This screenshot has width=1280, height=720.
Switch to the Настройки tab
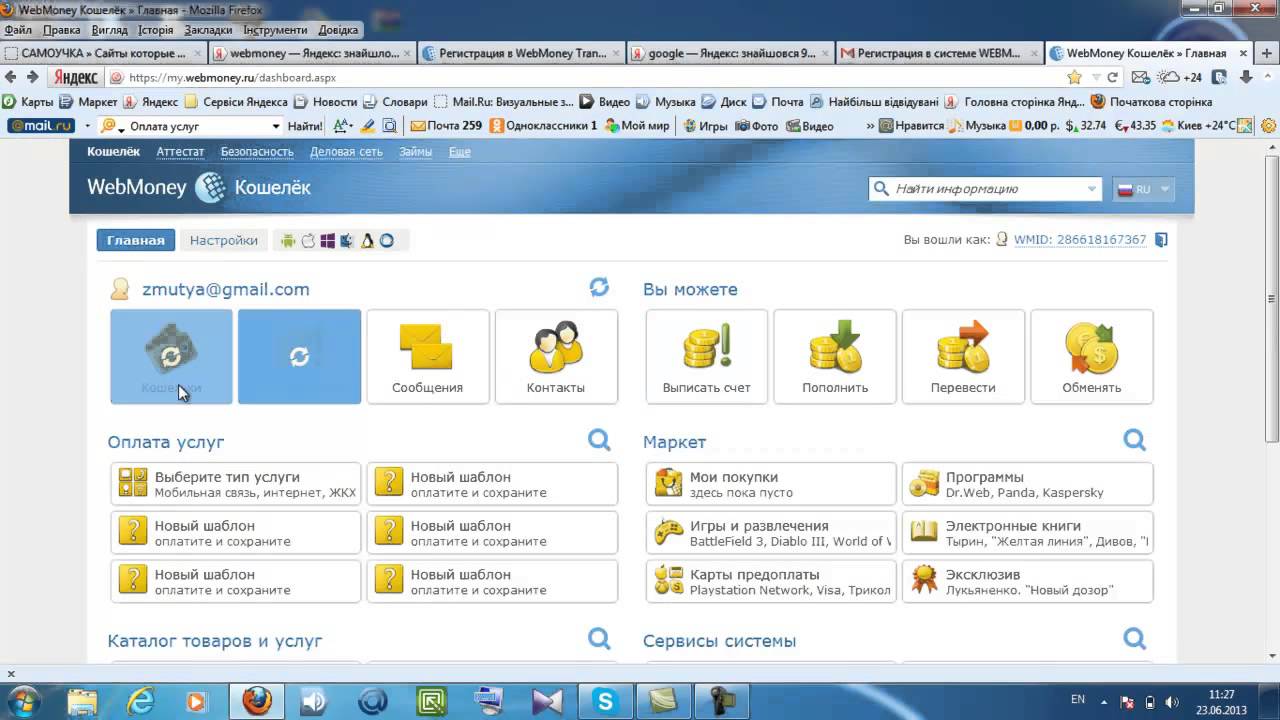click(224, 240)
